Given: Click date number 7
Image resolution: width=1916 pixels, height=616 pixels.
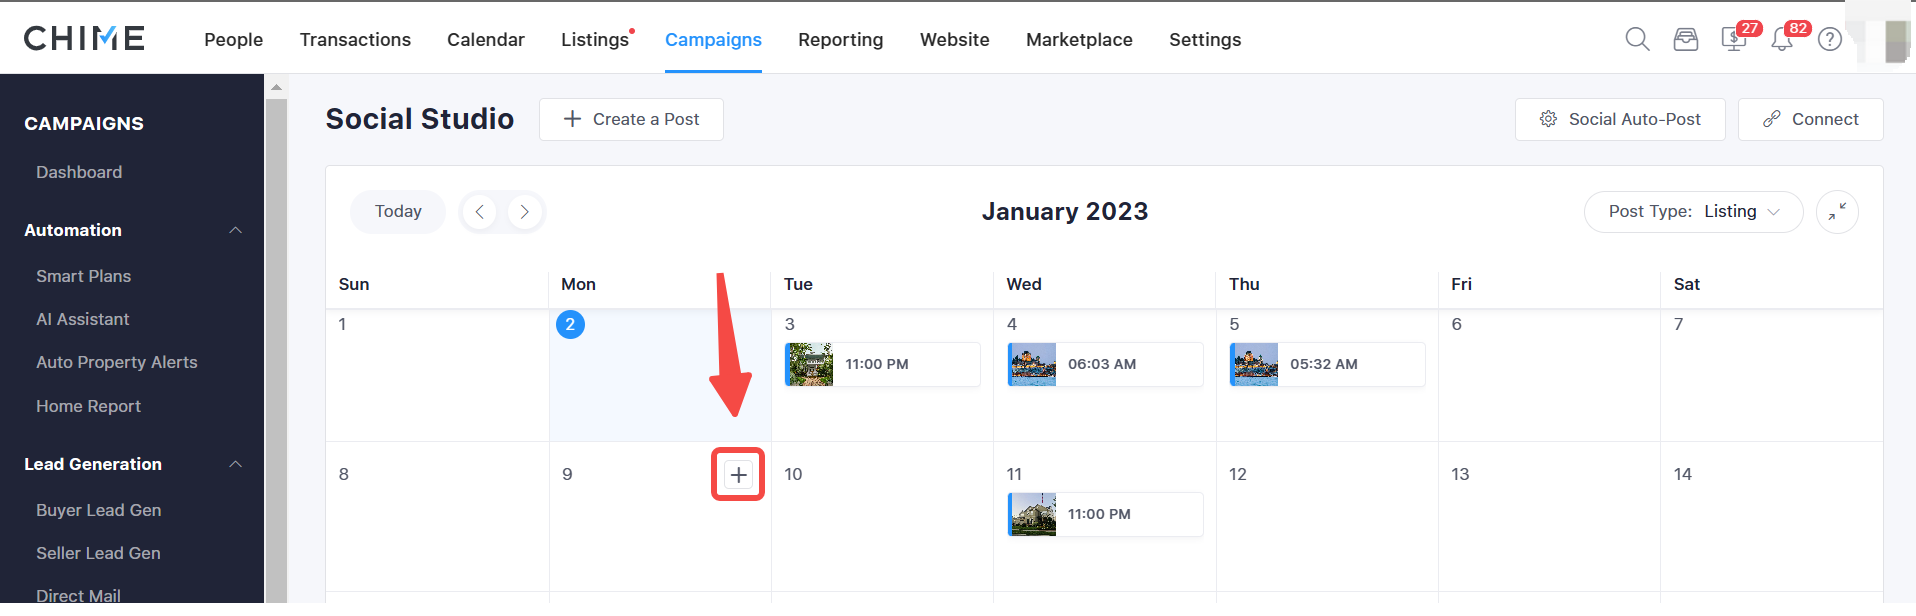Looking at the screenshot, I should [1679, 324].
